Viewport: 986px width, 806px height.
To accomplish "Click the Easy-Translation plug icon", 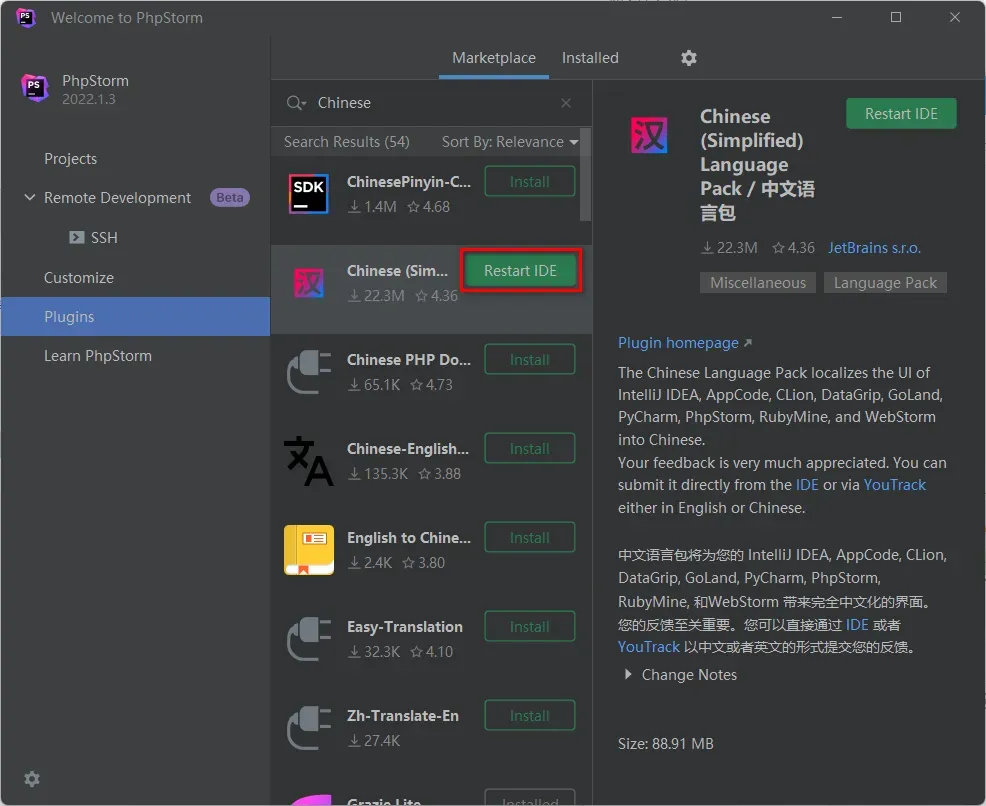I will pos(309,639).
